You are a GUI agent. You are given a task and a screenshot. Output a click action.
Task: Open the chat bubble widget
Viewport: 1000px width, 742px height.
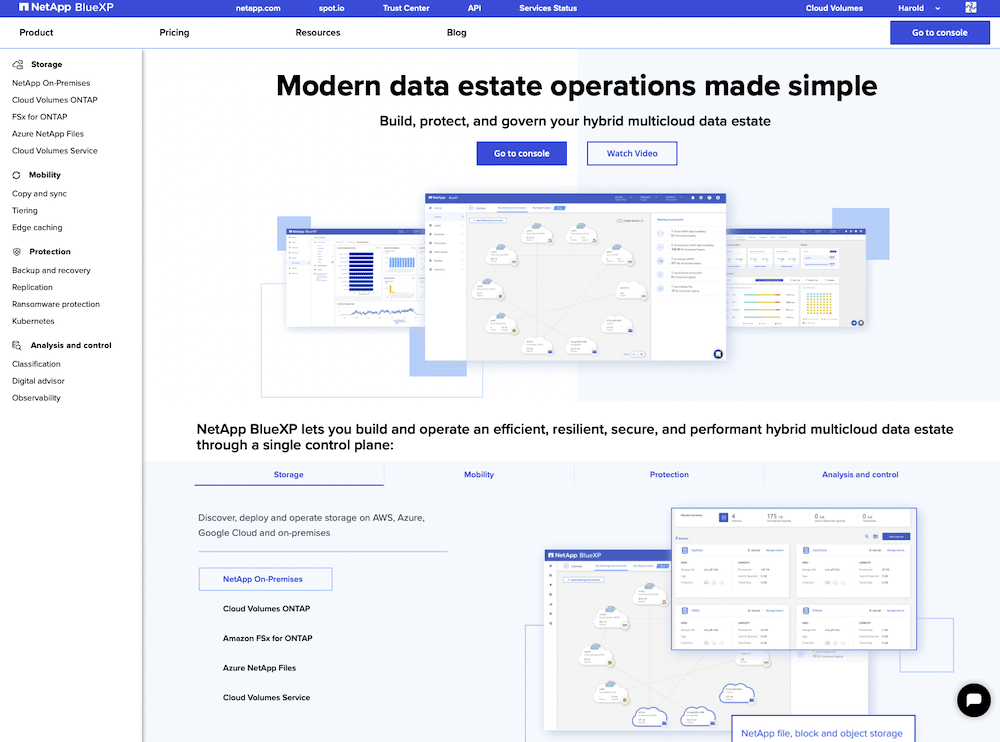point(973,700)
